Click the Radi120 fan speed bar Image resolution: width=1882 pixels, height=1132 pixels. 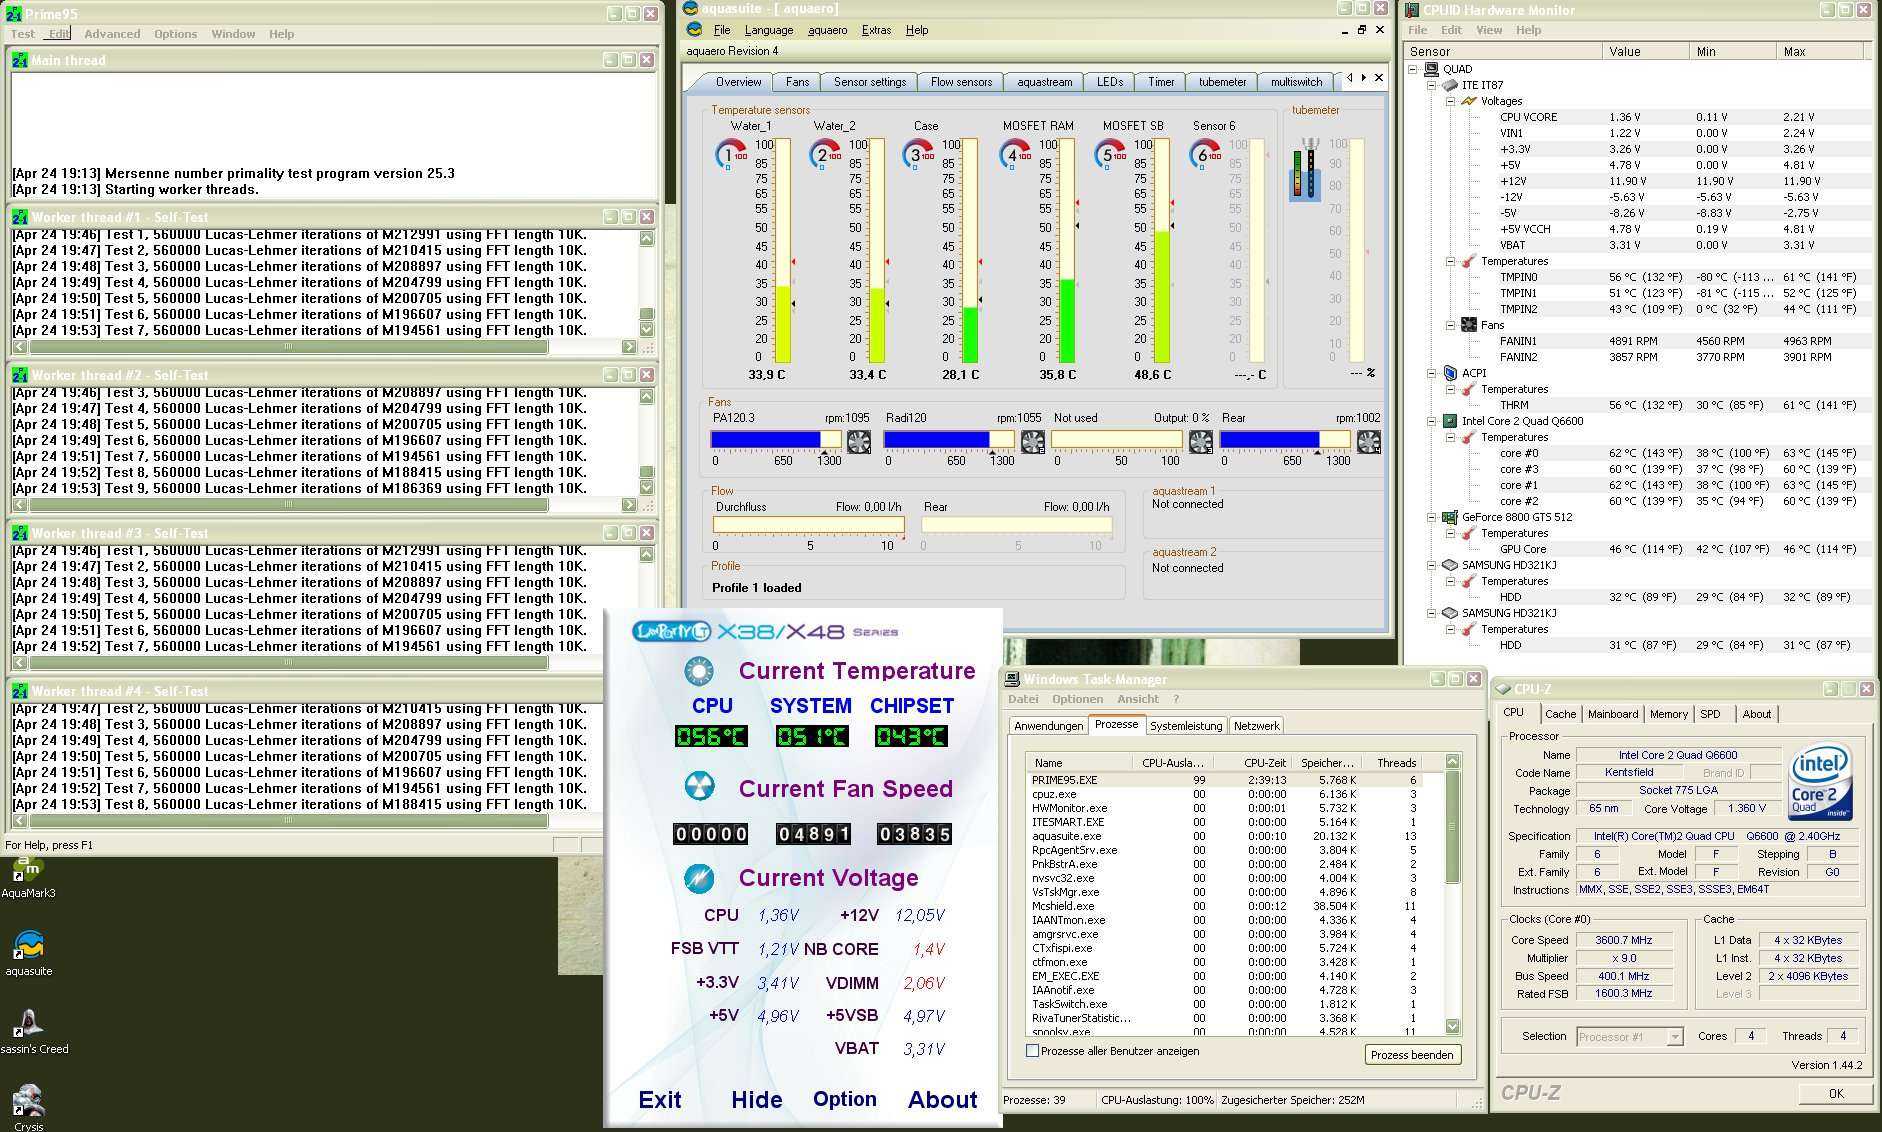(949, 440)
